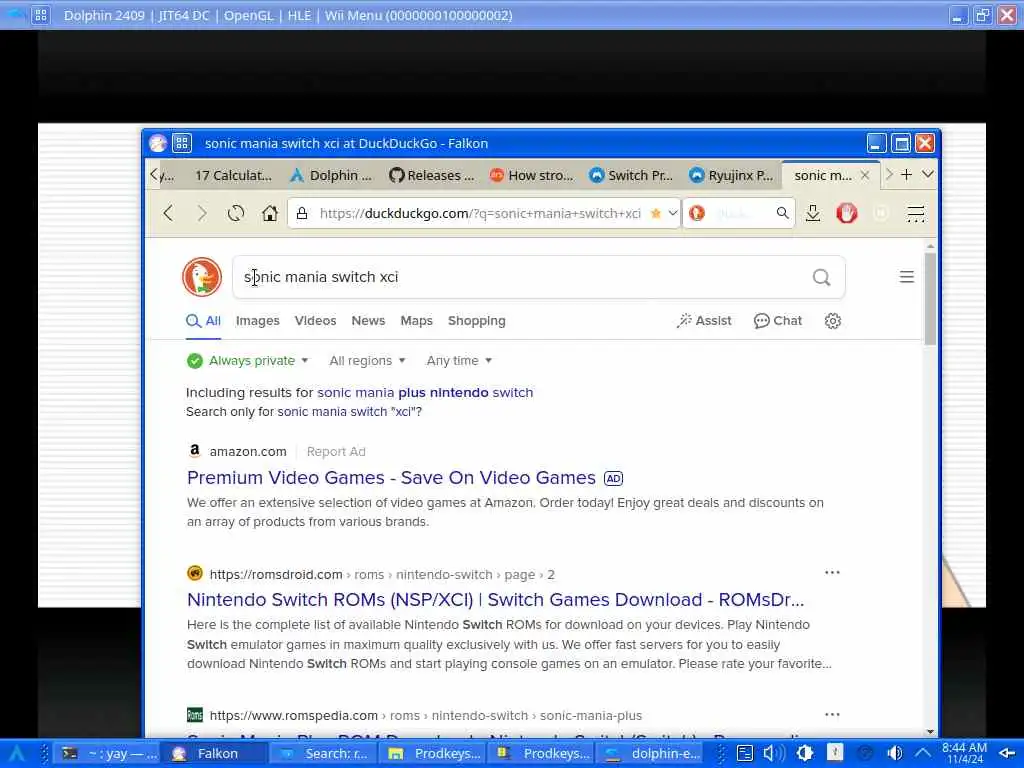
Task: Click the DuckDuckGo search engine icon in toolbar
Action: tap(697, 213)
